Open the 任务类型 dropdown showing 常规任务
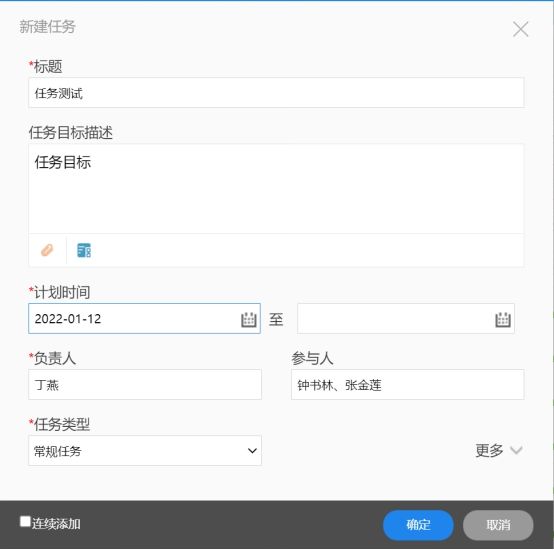The image size is (554, 550). pyautogui.click(x=145, y=451)
